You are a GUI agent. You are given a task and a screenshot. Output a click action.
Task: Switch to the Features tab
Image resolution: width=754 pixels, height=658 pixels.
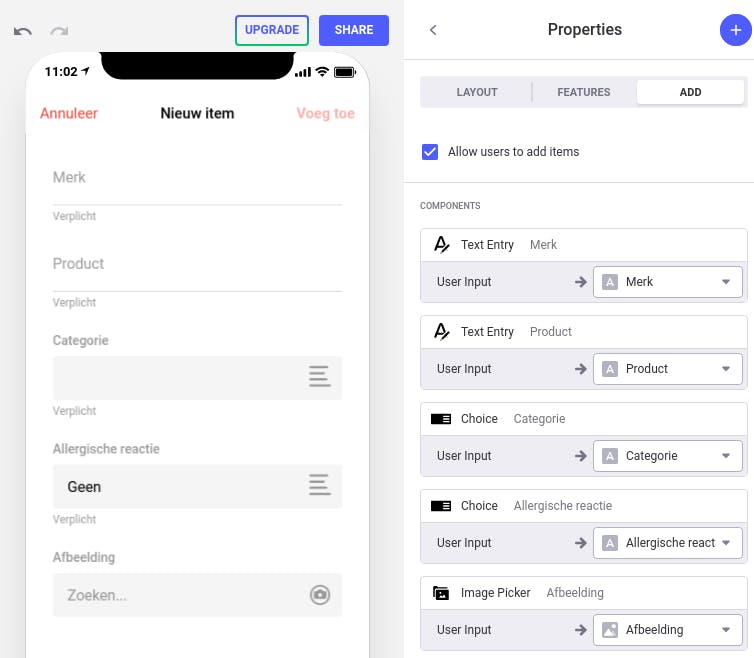[584, 92]
